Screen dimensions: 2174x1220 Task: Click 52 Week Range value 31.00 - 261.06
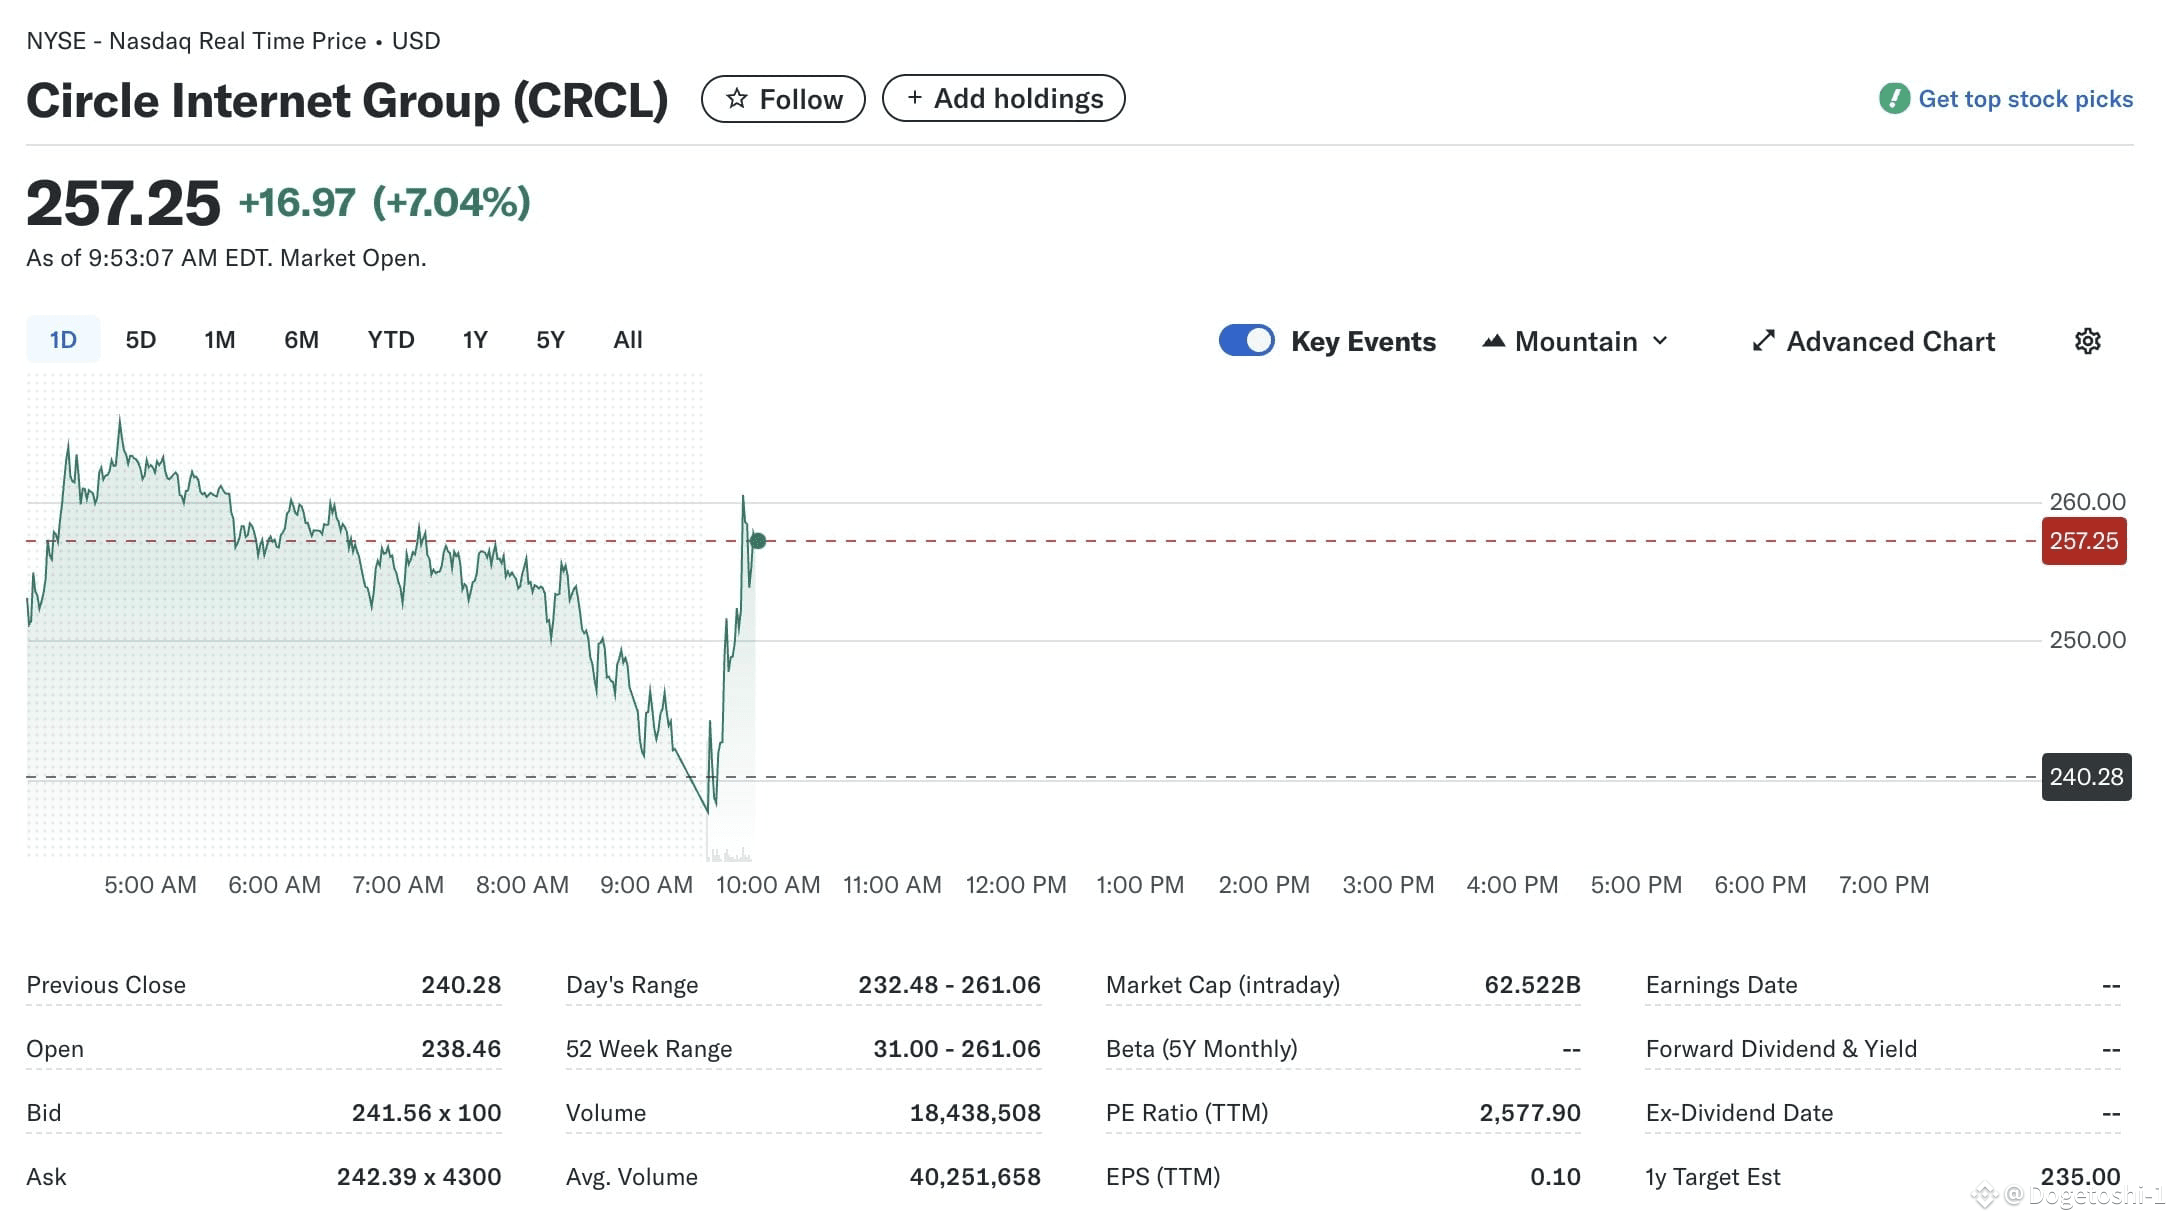coord(957,1049)
